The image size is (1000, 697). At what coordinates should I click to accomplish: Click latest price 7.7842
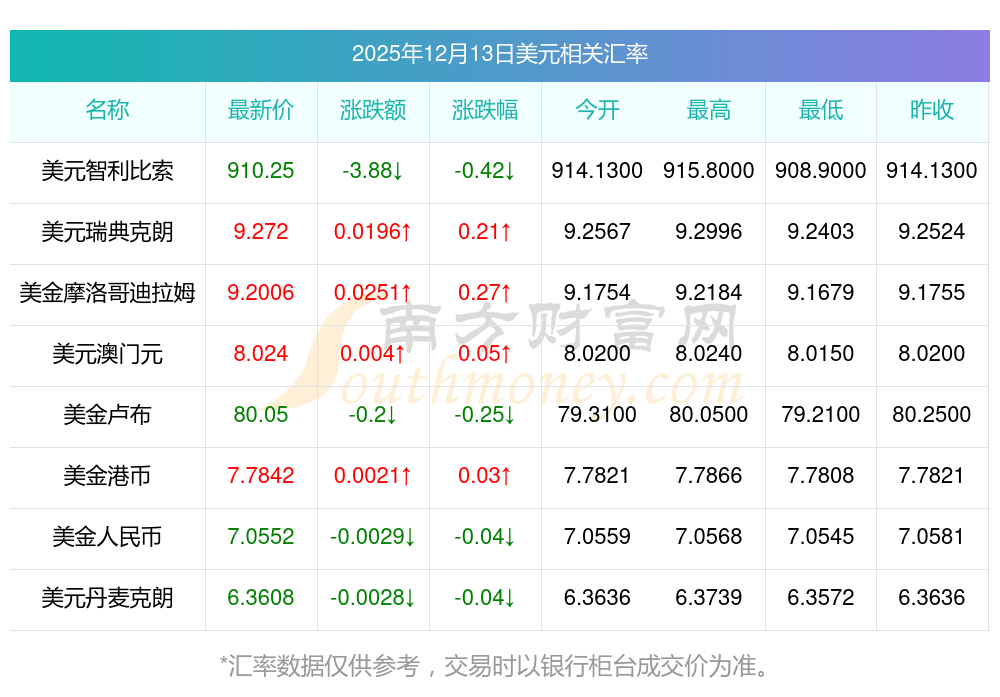tap(260, 476)
